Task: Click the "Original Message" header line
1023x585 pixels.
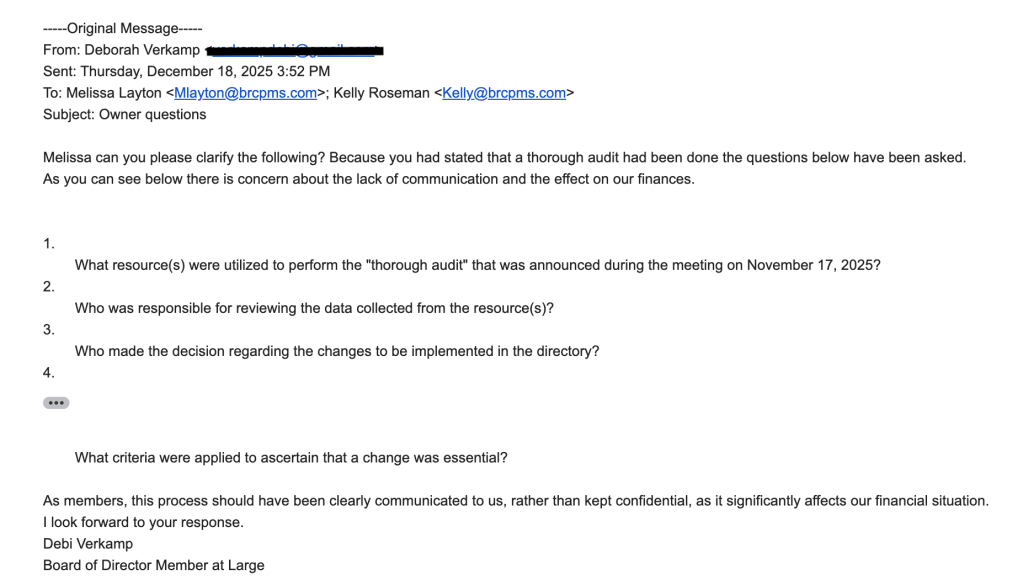Action: point(122,28)
